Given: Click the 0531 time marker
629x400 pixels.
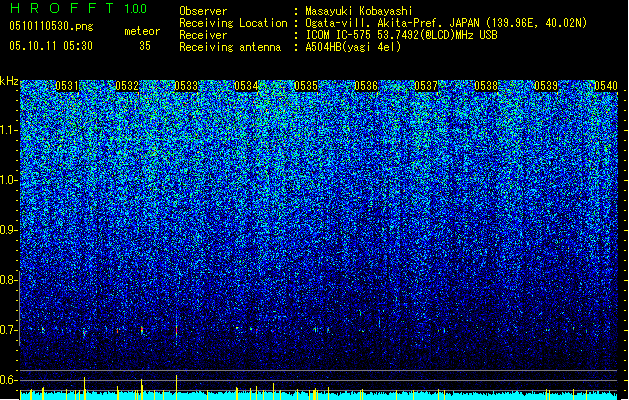Looking at the screenshot, I should [x=67, y=86].
